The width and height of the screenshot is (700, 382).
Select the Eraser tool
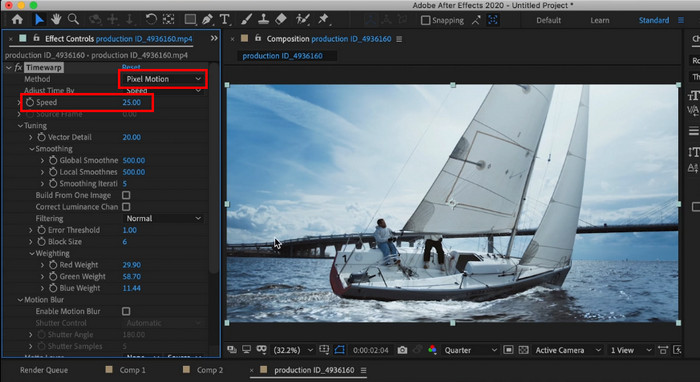click(x=280, y=20)
